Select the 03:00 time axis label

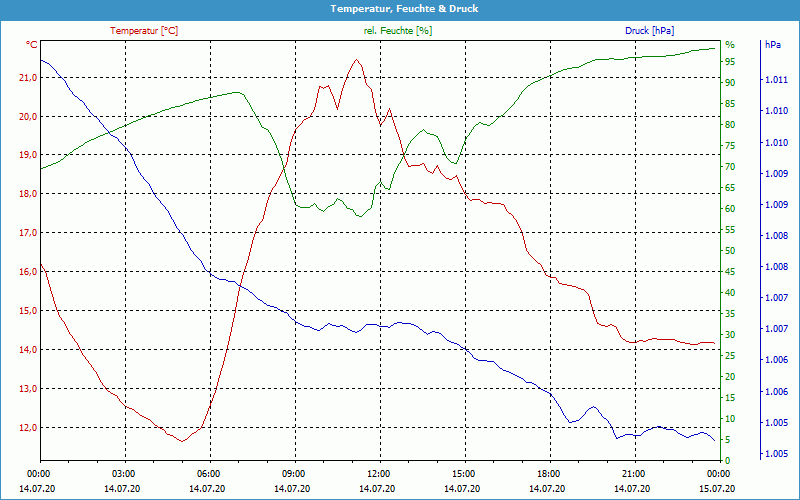(125, 473)
